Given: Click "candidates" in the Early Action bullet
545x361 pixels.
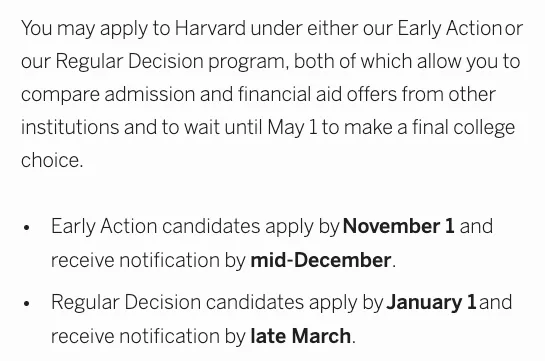Looking at the screenshot, I should point(211,227).
